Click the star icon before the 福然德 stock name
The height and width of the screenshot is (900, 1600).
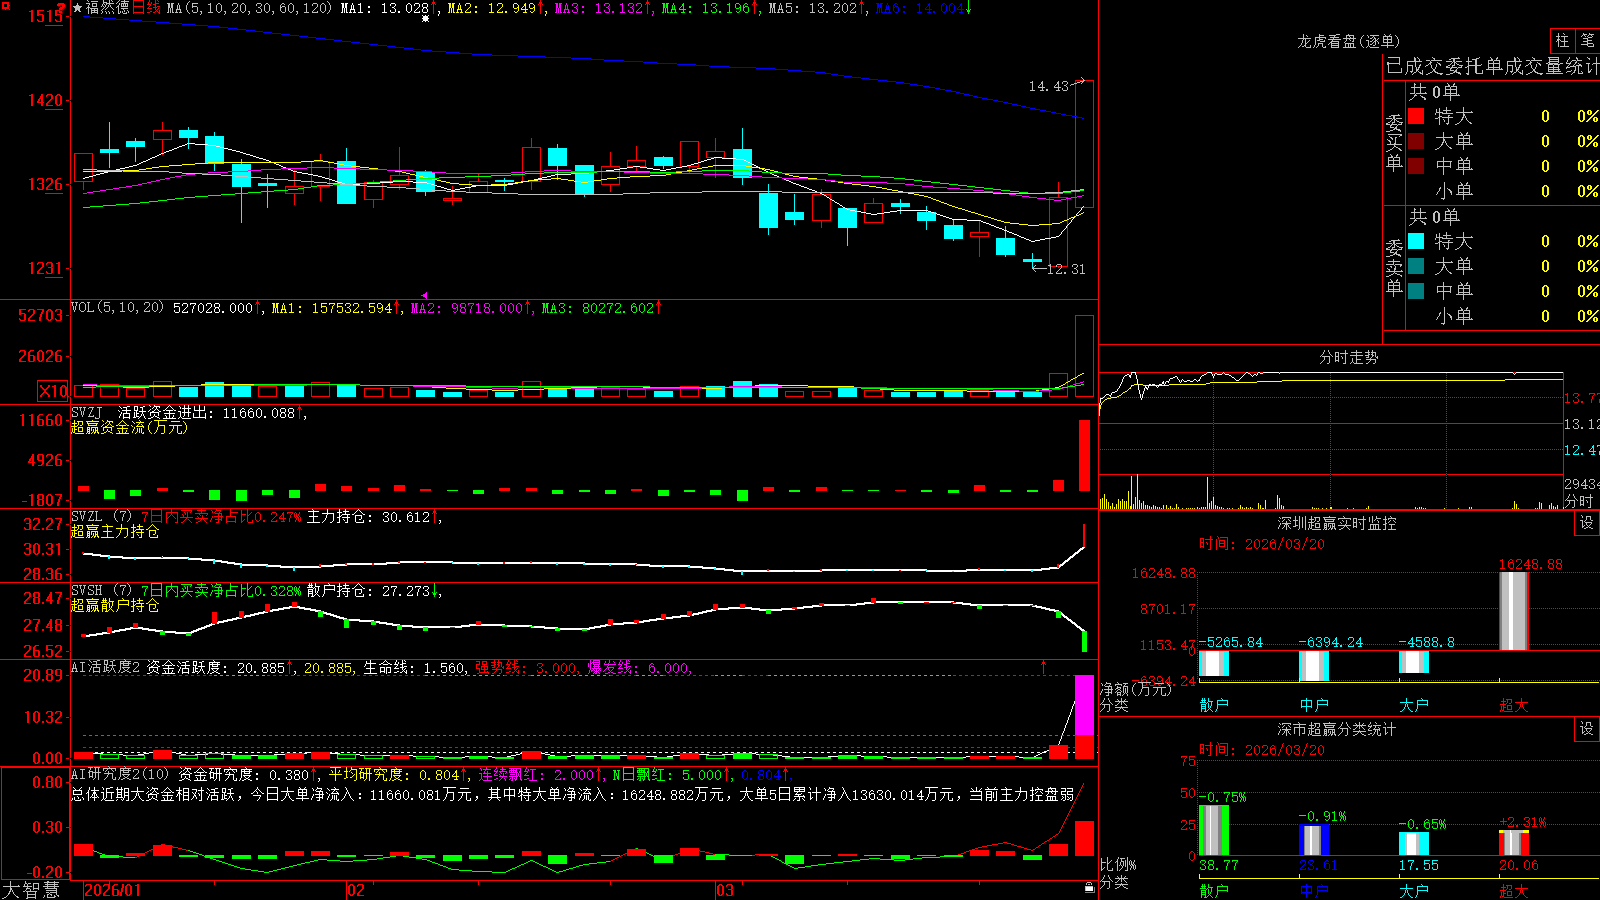[x=77, y=8]
